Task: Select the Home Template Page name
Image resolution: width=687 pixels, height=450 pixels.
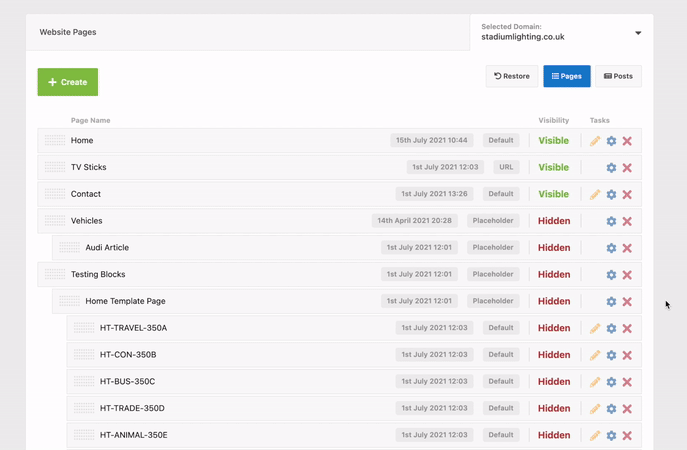Action: coord(125,301)
